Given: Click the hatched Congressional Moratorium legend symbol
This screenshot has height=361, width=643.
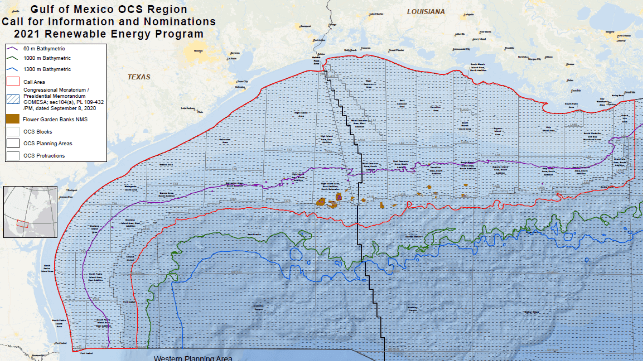Looking at the screenshot, I should pos(13,99).
